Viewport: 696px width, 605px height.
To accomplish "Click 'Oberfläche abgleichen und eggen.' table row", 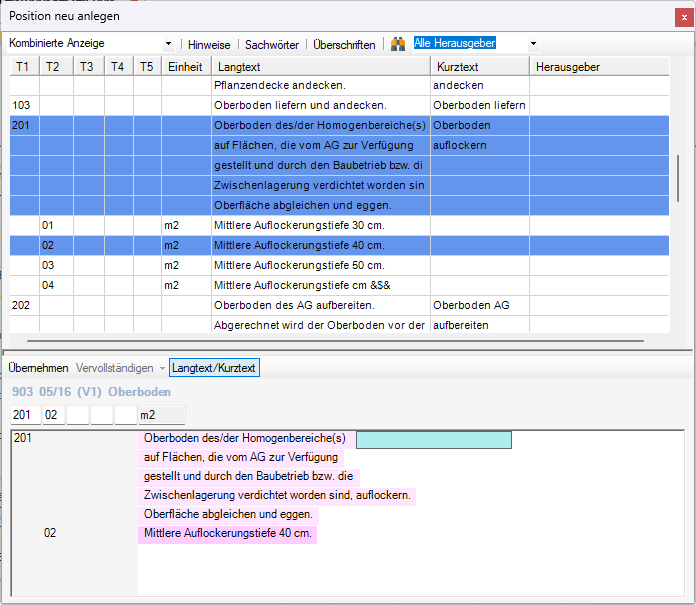I will pos(339,205).
